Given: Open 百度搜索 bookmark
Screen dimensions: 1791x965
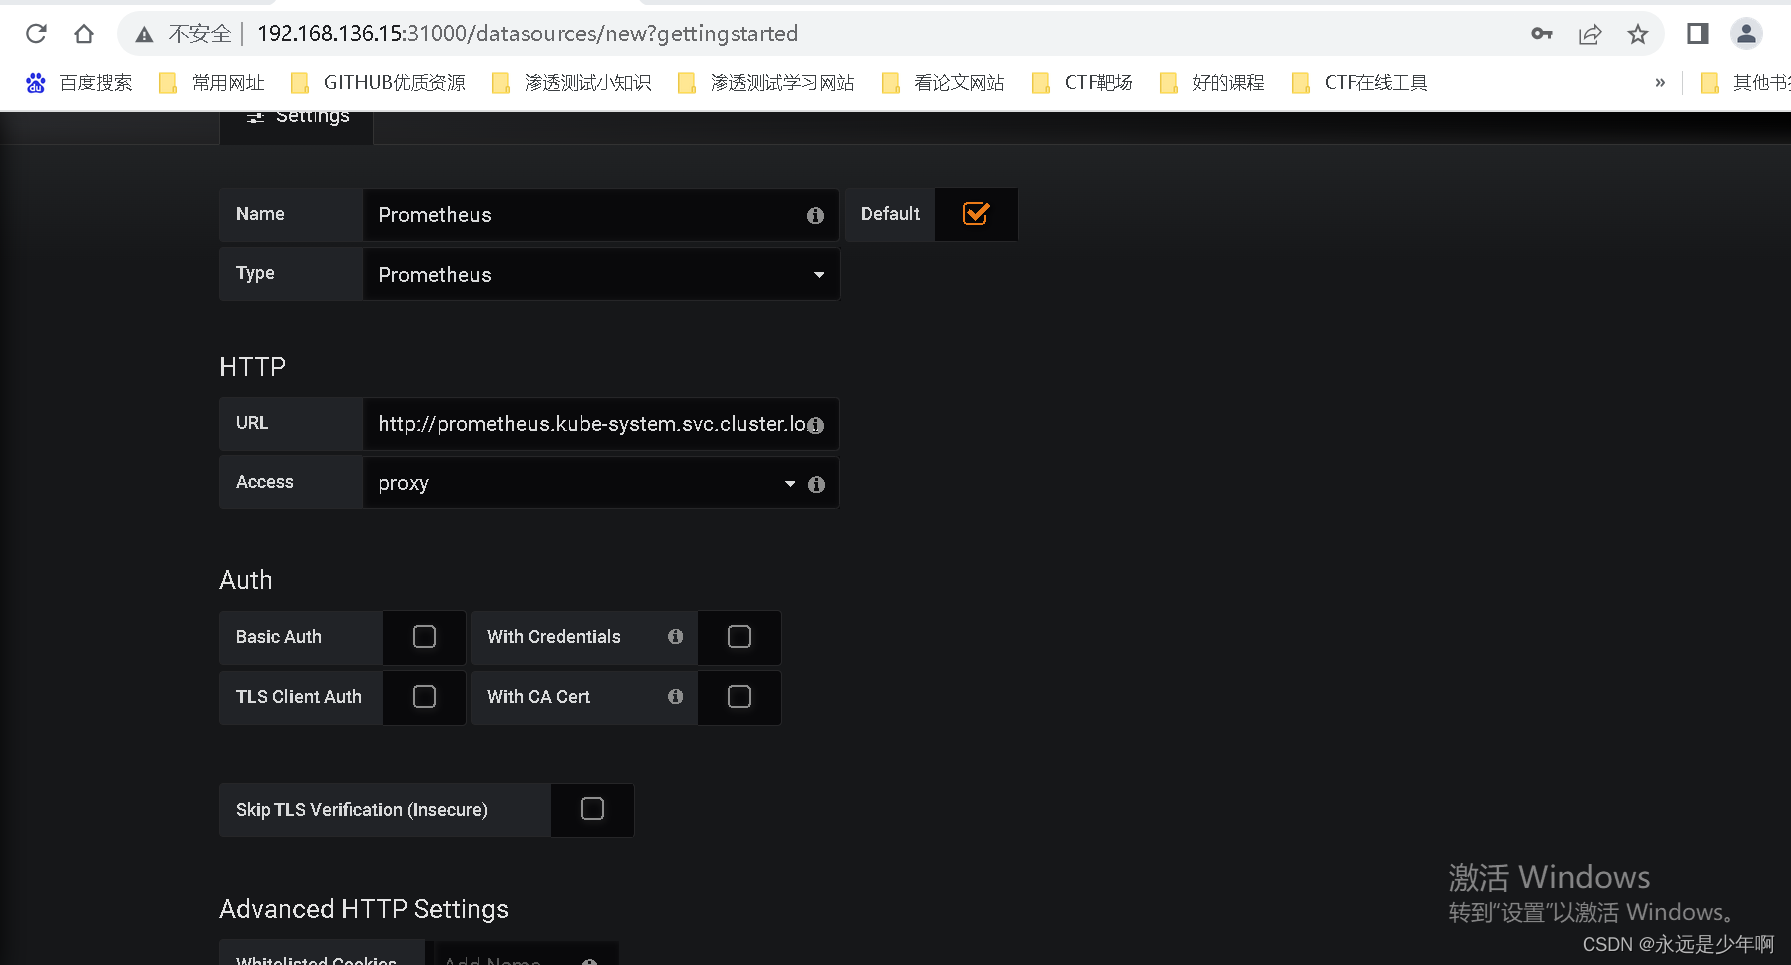Looking at the screenshot, I should 79,83.
